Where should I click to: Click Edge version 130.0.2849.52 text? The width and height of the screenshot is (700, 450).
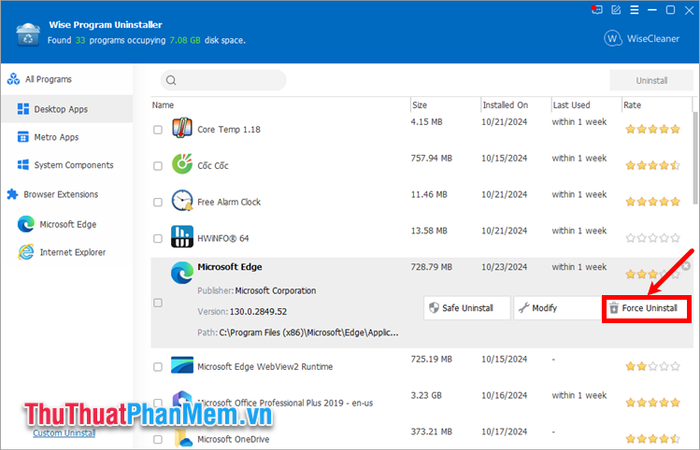pos(258,312)
